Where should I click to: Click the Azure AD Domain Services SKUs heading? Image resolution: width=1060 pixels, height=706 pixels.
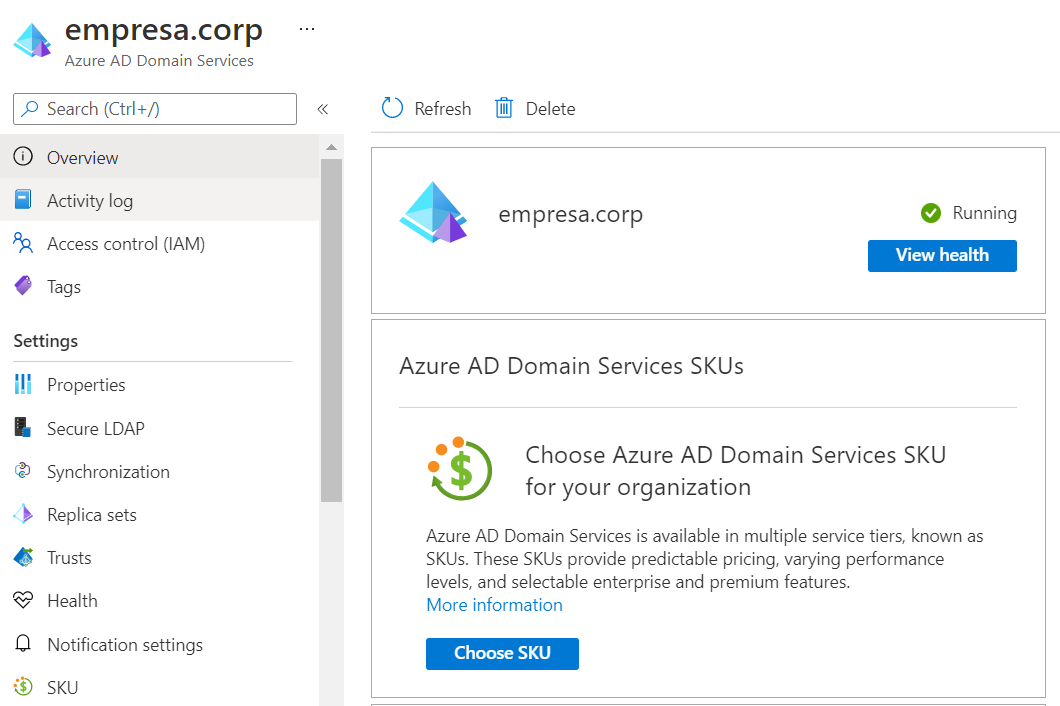click(571, 366)
